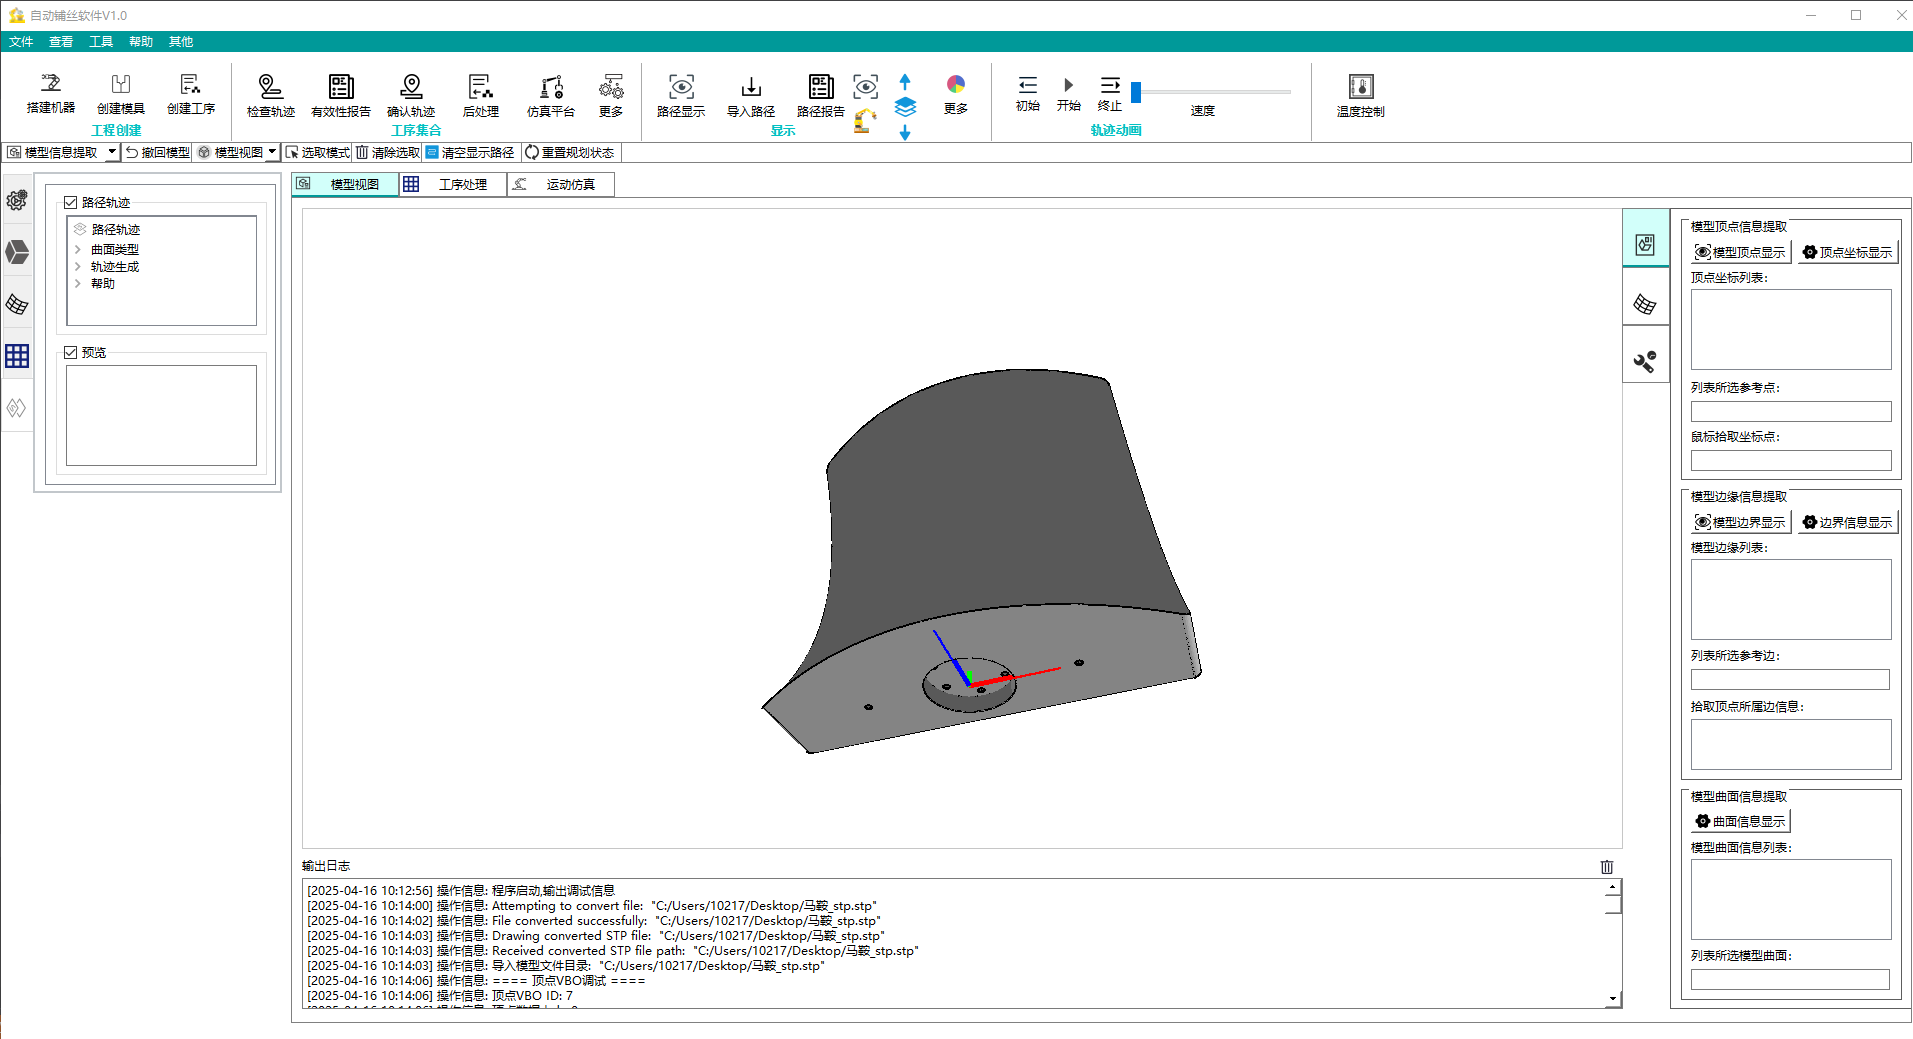Screen dimensions: 1913x1039
Task: Open 温度控制 temperature control
Action: tap(1361, 95)
